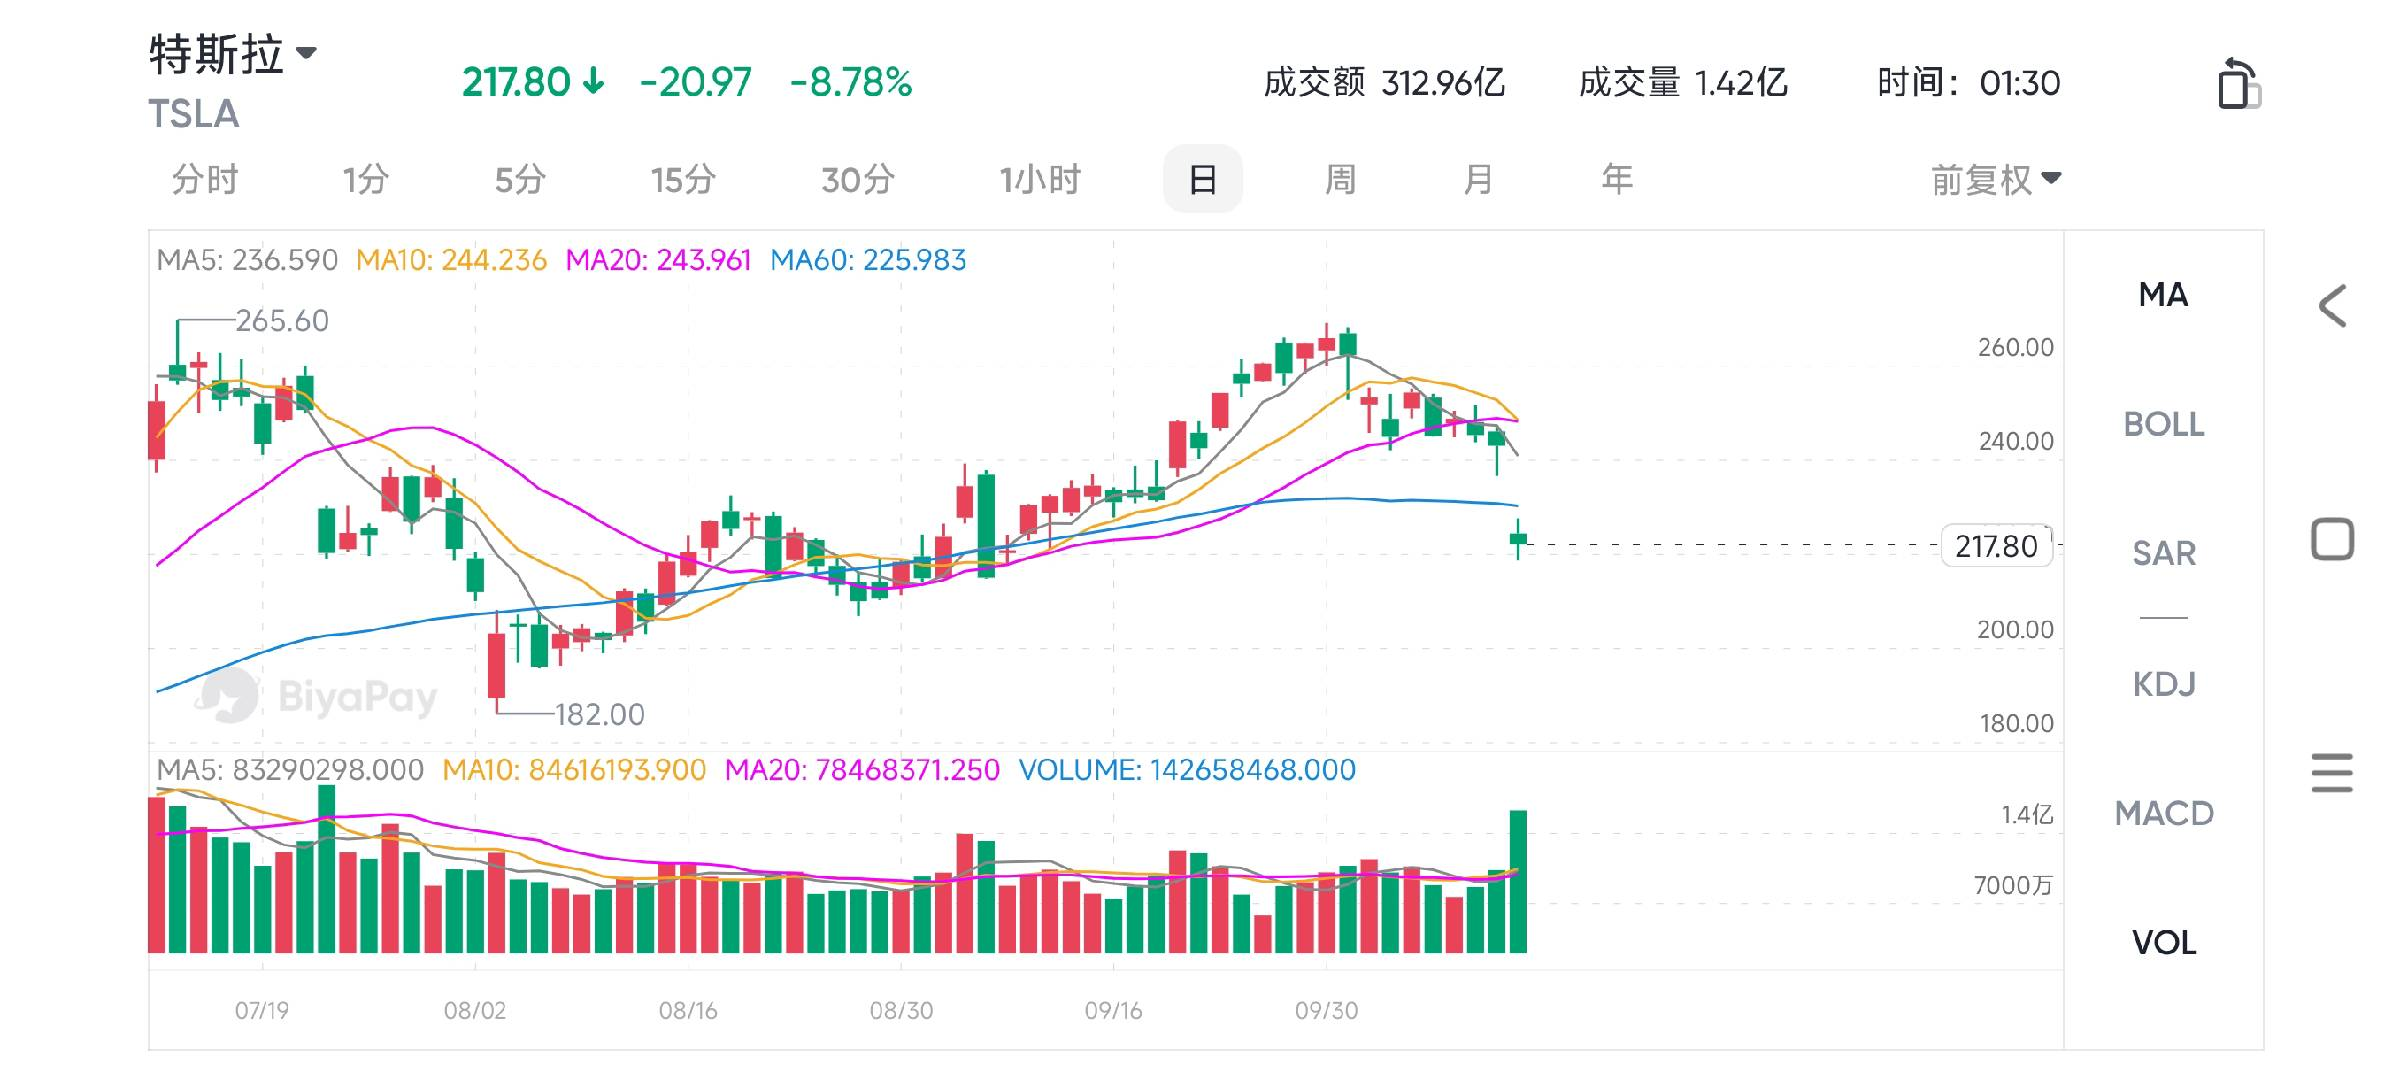The image size is (2400, 1080).
Task: Click volume MA5: 83290298.000 legend
Action: pos(290,770)
